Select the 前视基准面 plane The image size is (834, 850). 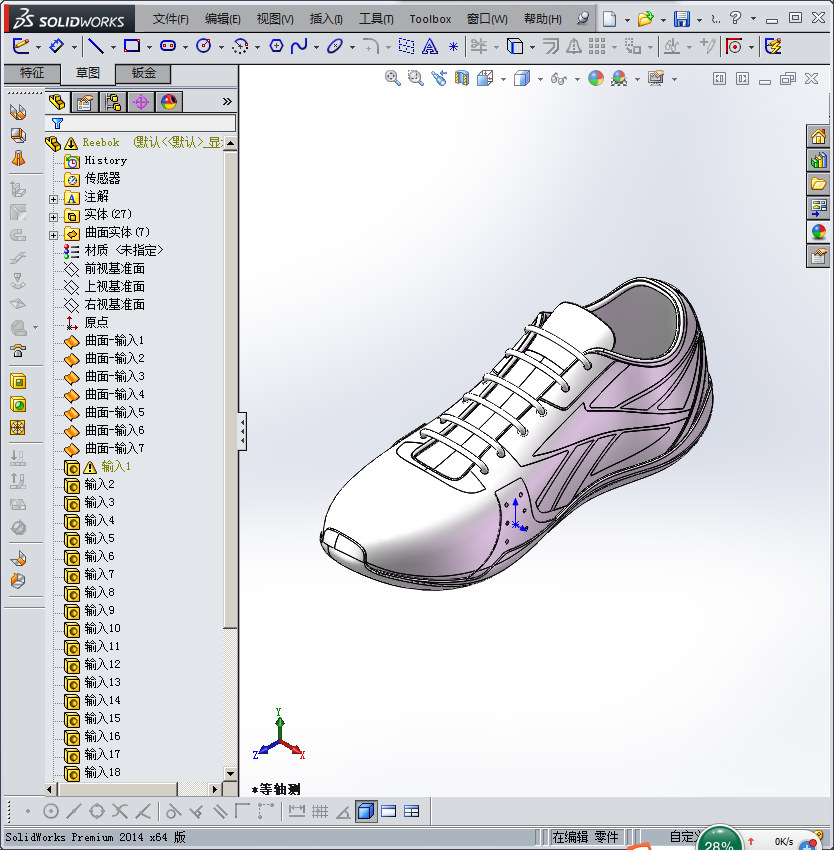click(x=114, y=268)
